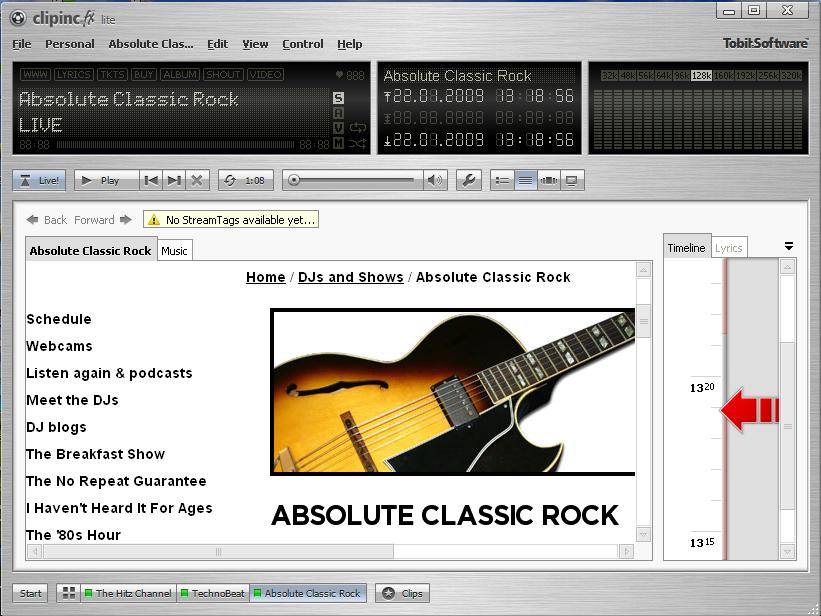Select the monitor display view icon

pos(572,181)
